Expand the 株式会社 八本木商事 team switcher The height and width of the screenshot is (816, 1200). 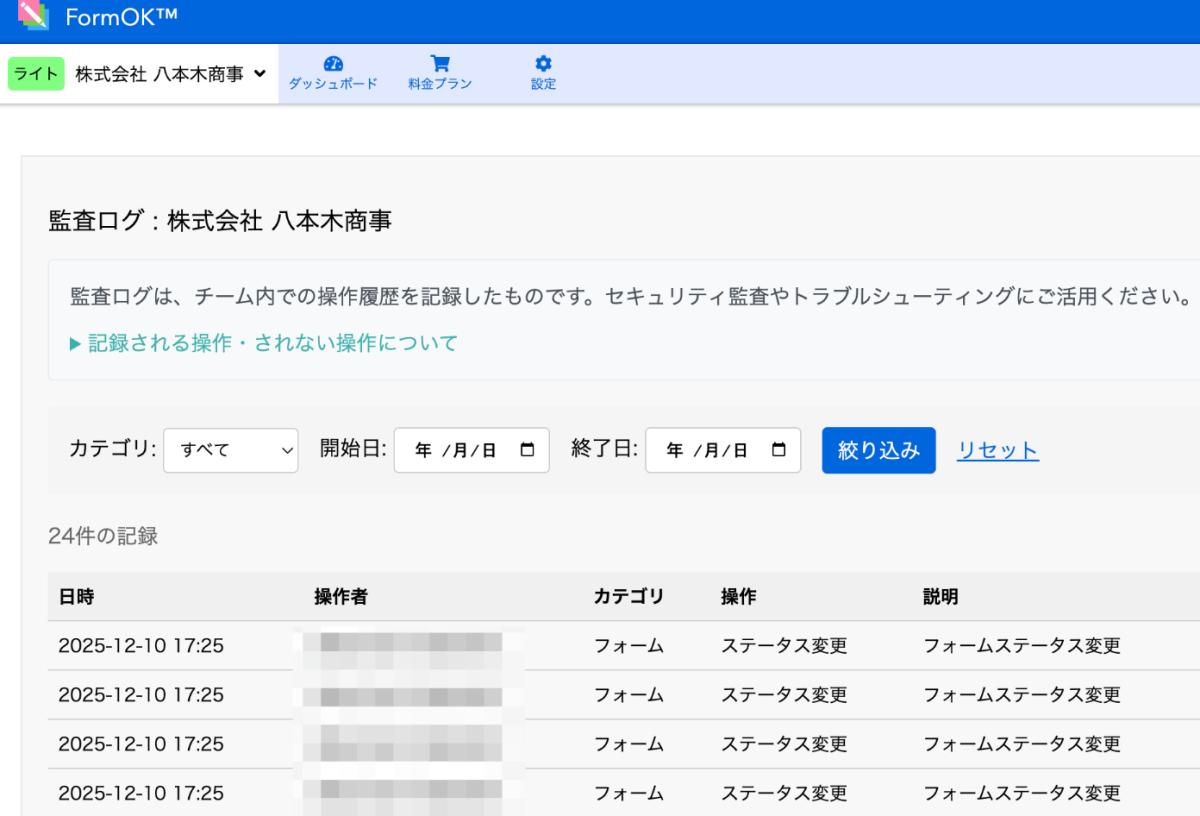[171, 74]
